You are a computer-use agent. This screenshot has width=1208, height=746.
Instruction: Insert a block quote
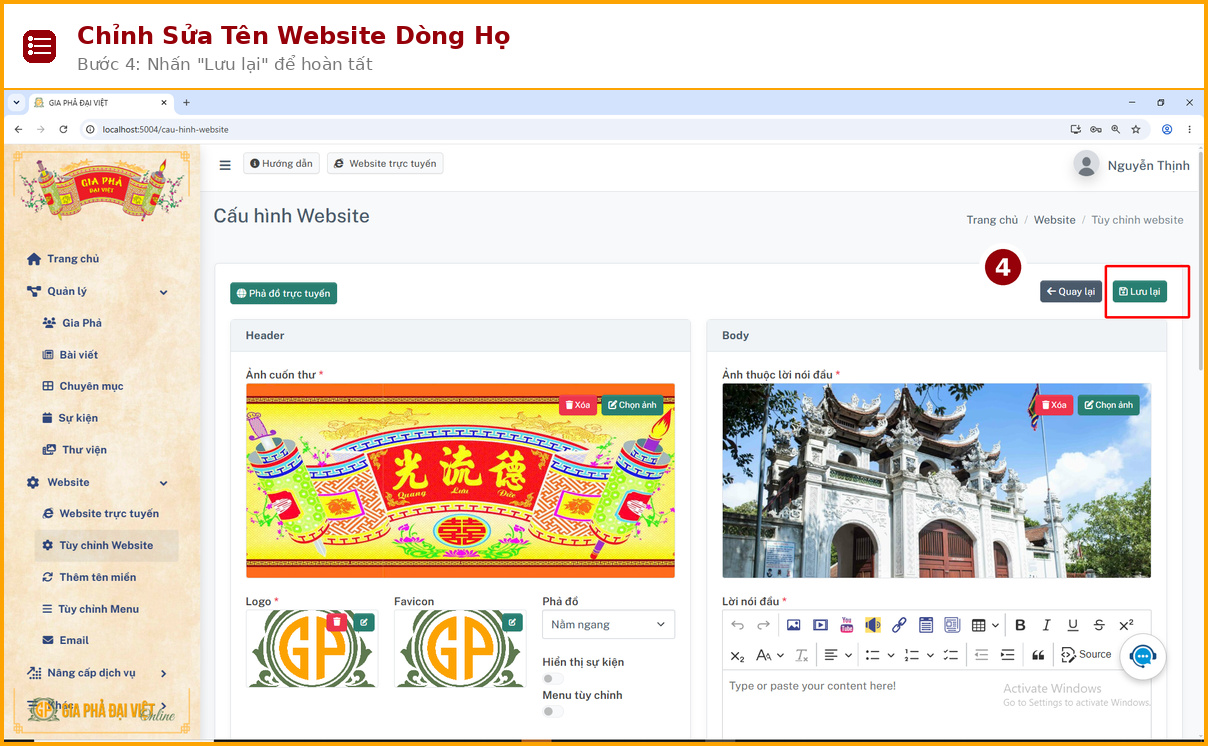pyautogui.click(x=1038, y=655)
